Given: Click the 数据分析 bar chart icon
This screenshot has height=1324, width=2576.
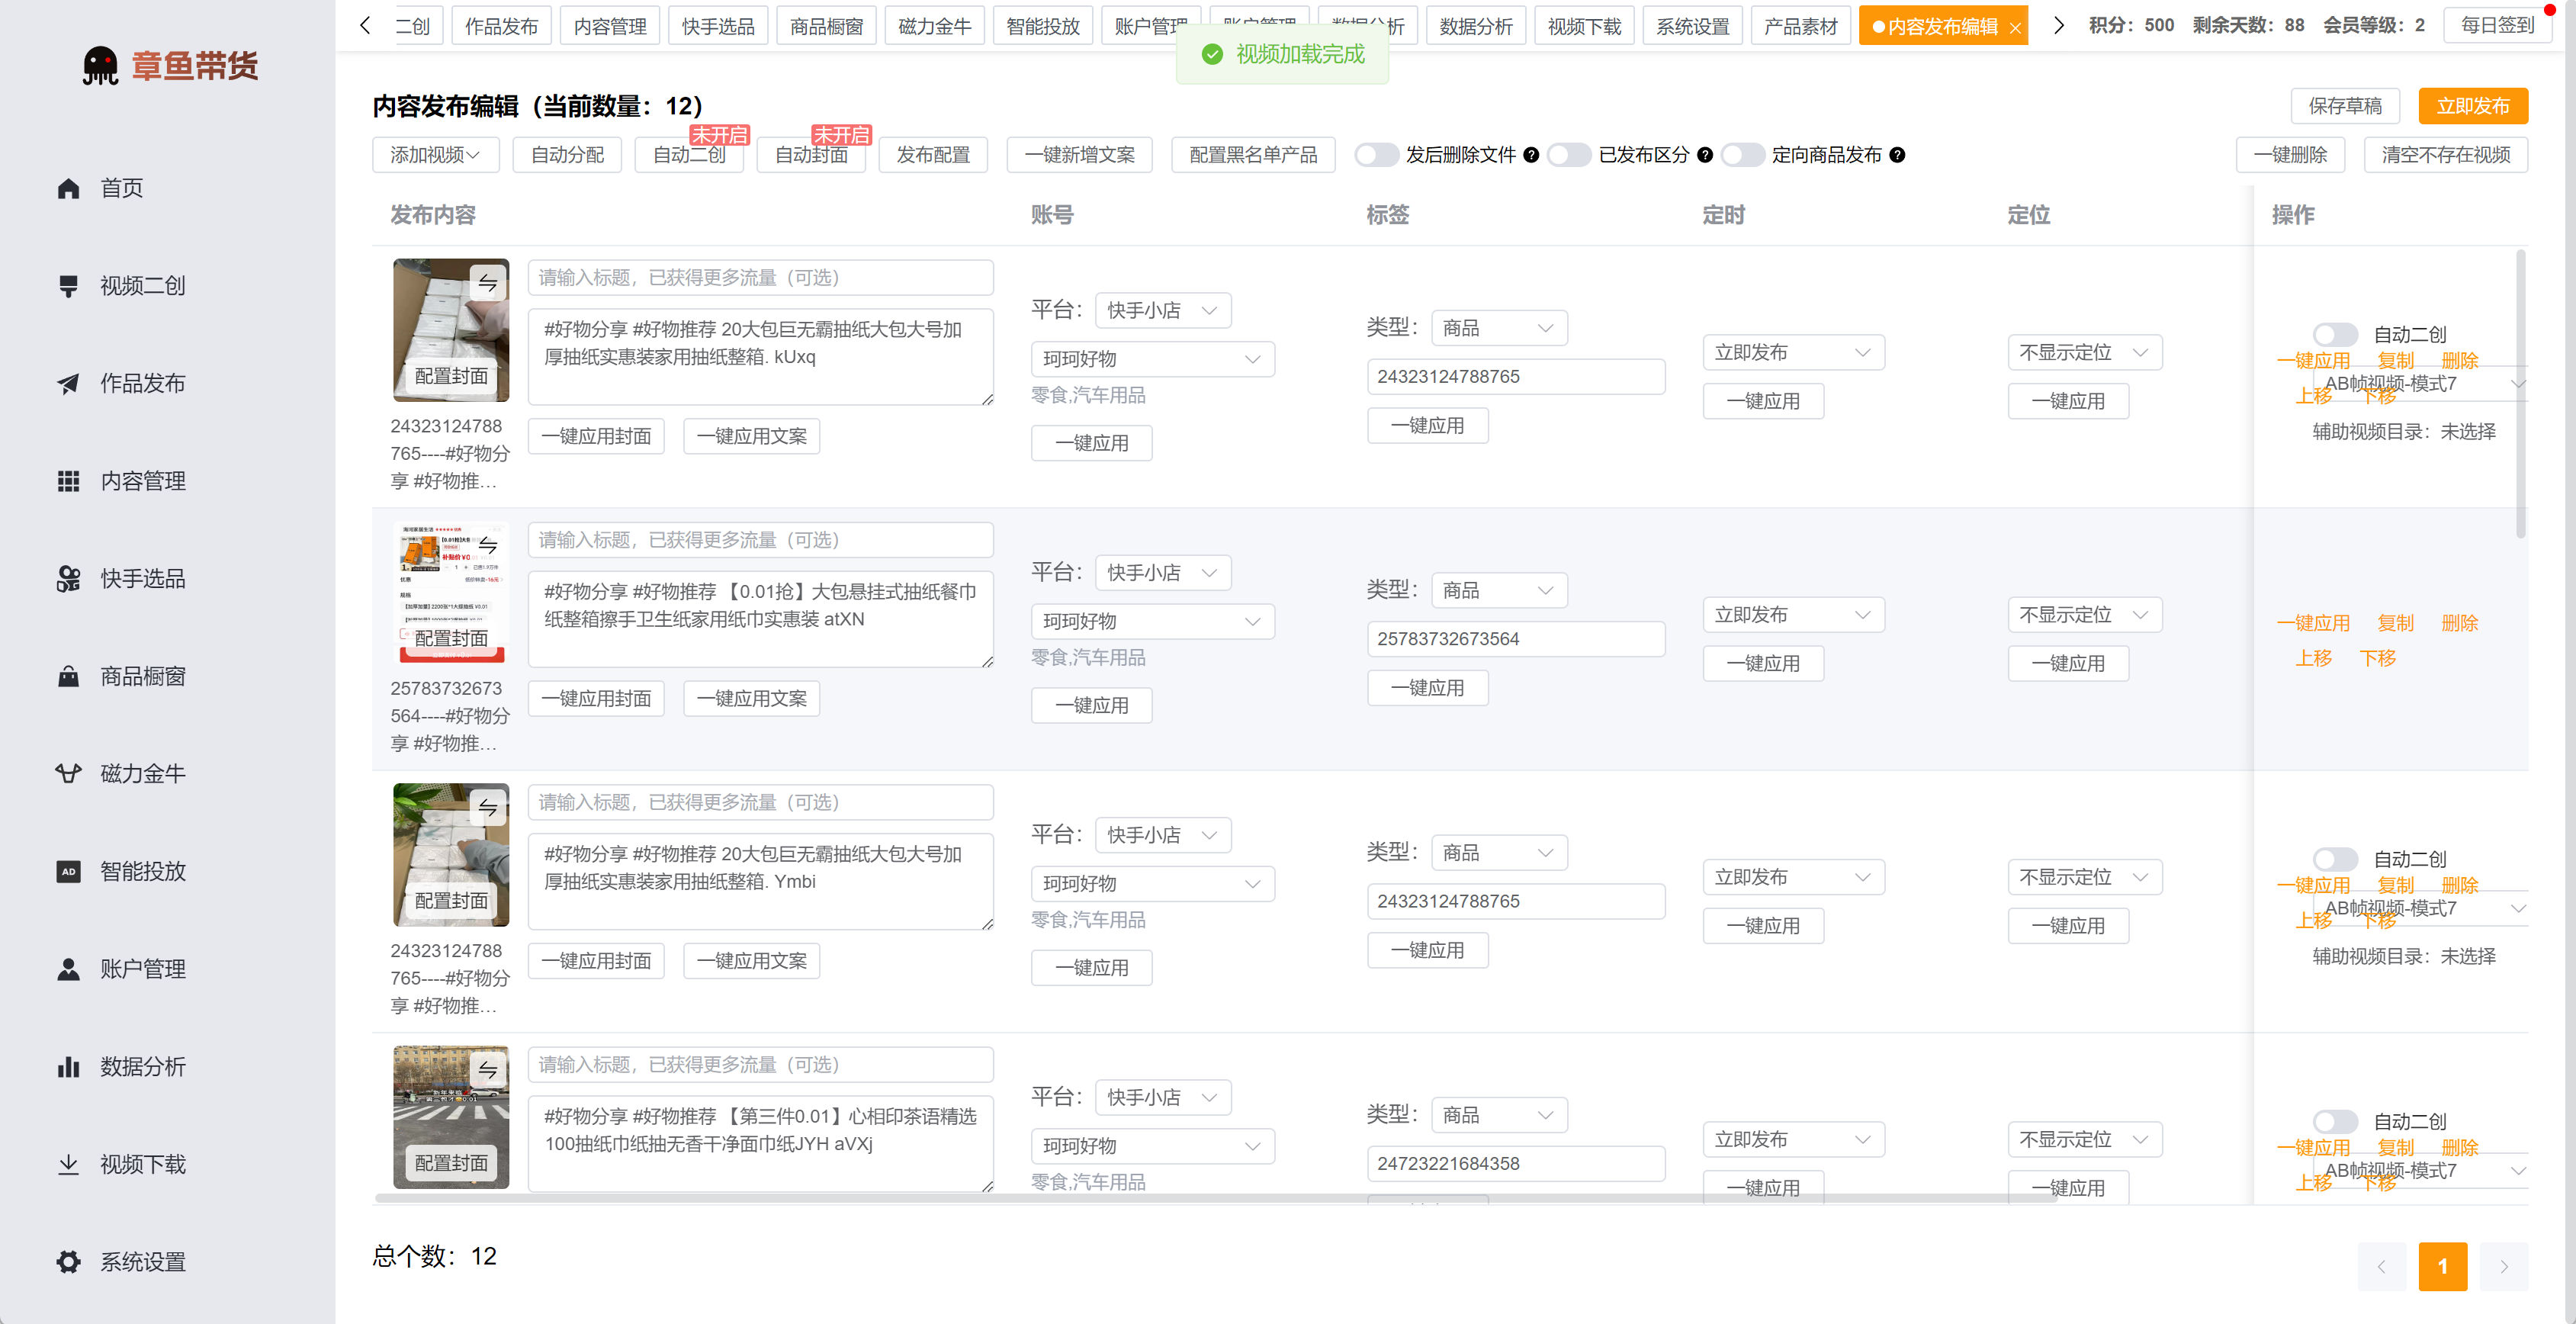Looking at the screenshot, I should click(x=68, y=1067).
